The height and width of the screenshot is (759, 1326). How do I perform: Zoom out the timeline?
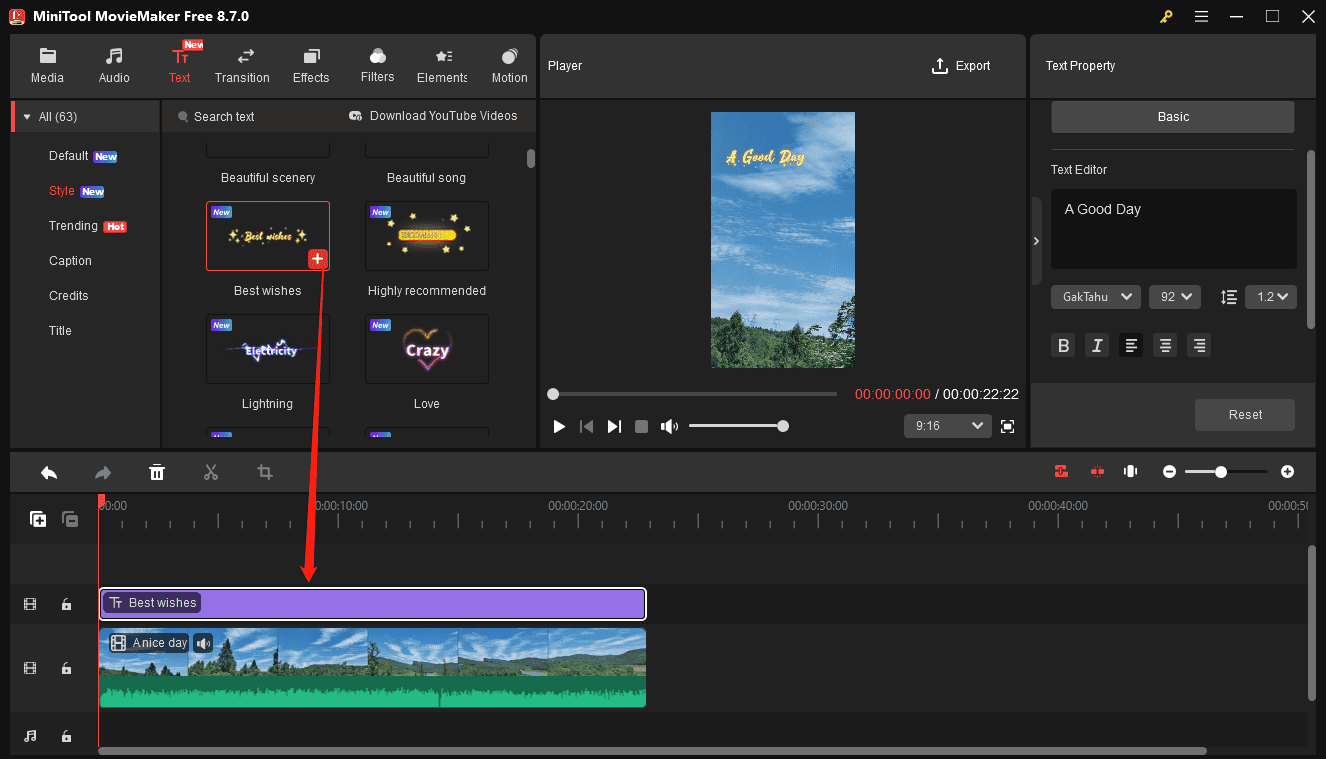[1169, 472]
